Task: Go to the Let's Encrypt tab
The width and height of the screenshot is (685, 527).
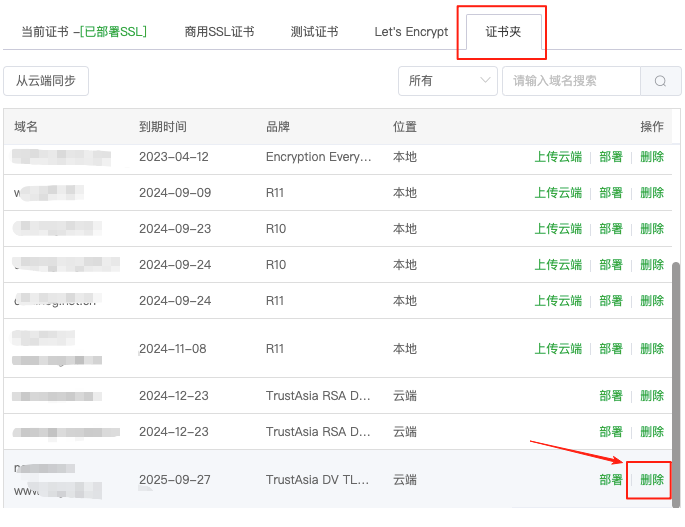Action: (x=411, y=32)
